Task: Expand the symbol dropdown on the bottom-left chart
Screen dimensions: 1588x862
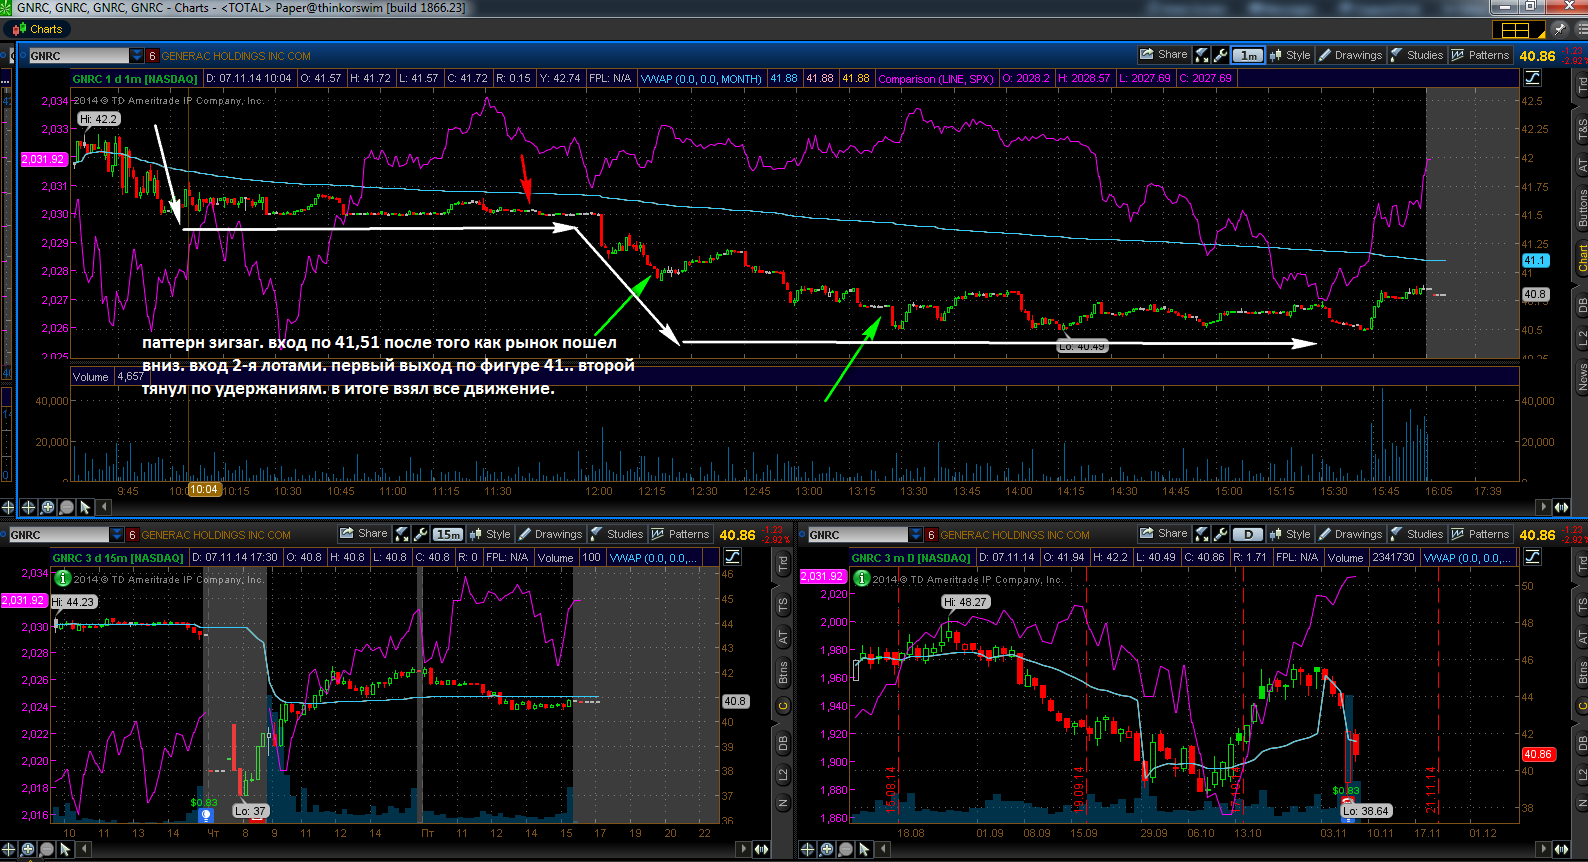Action: point(117,535)
